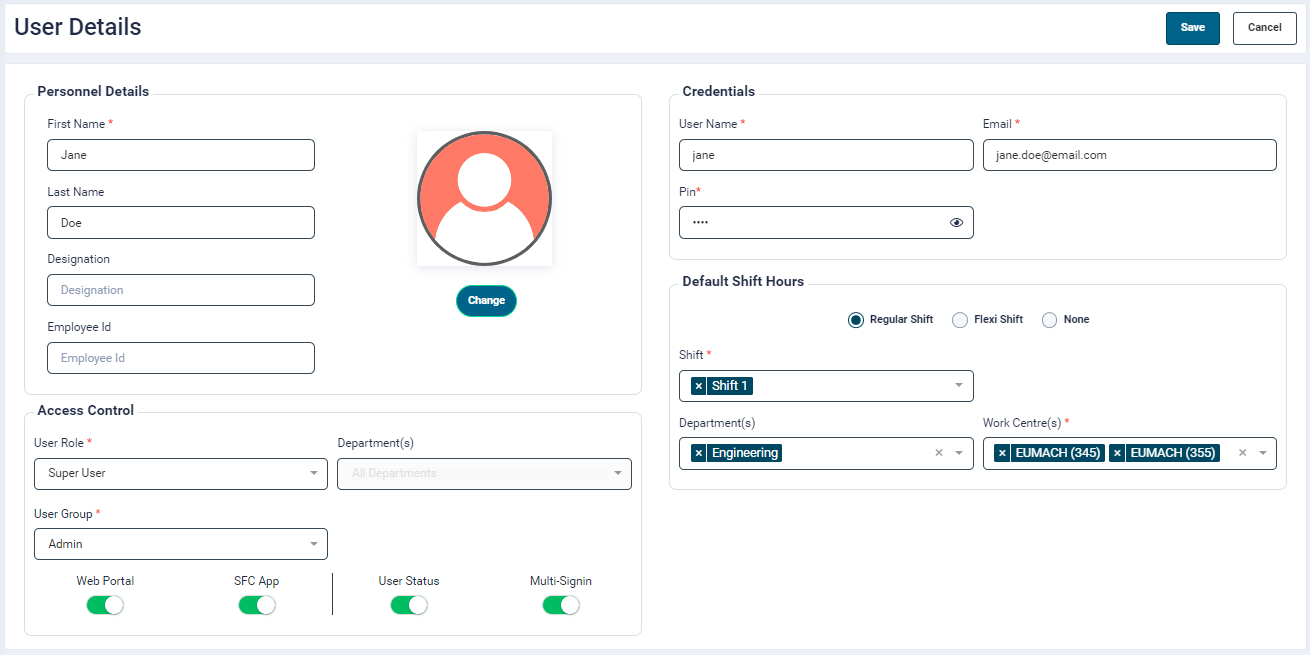This screenshot has width=1310, height=655.
Task: Open the Work Centre(s) dropdown arrow
Action: pos(1263,453)
